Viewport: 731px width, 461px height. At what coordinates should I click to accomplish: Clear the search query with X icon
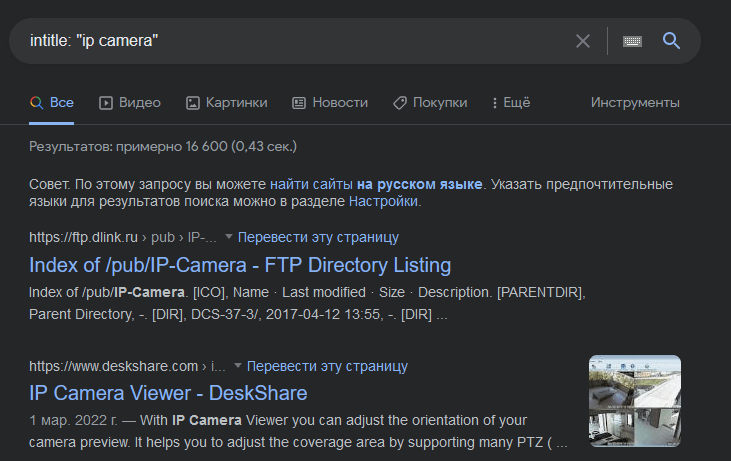pyautogui.click(x=583, y=41)
